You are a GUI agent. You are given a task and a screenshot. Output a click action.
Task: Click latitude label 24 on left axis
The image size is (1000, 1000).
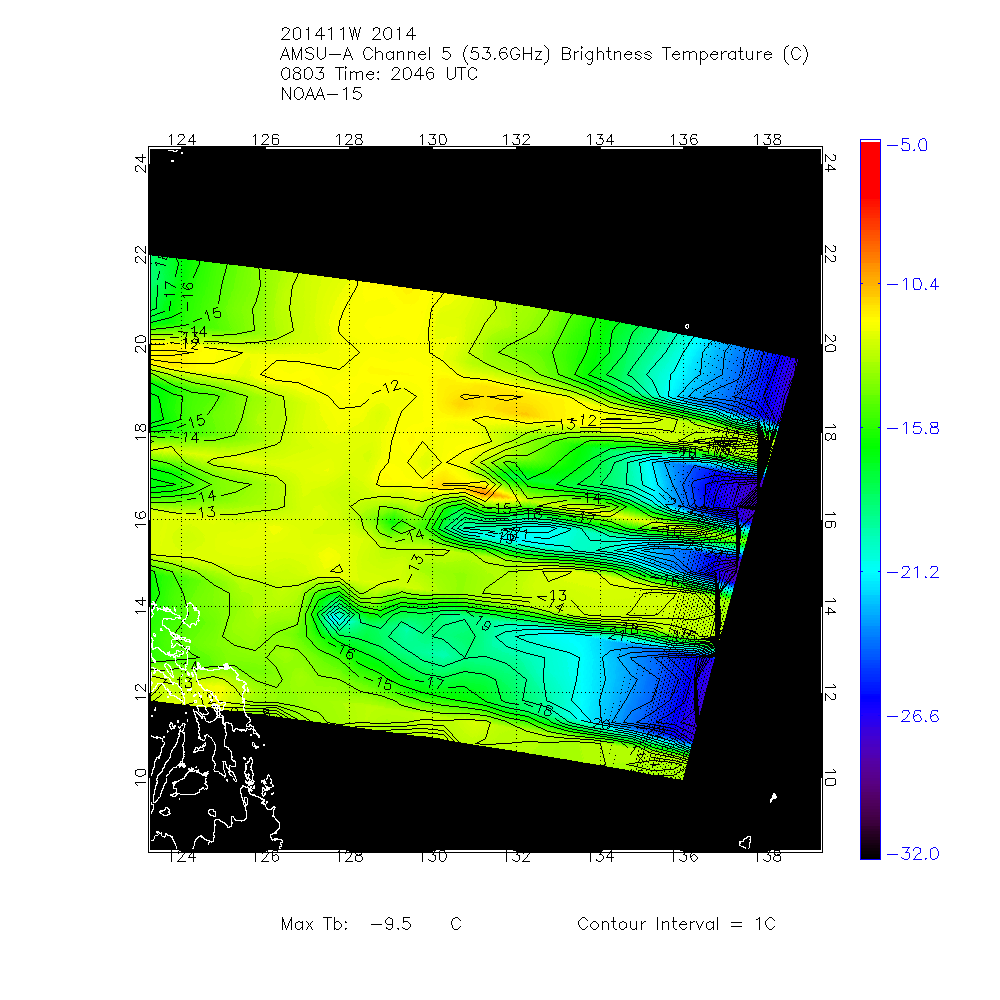pos(140,163)
